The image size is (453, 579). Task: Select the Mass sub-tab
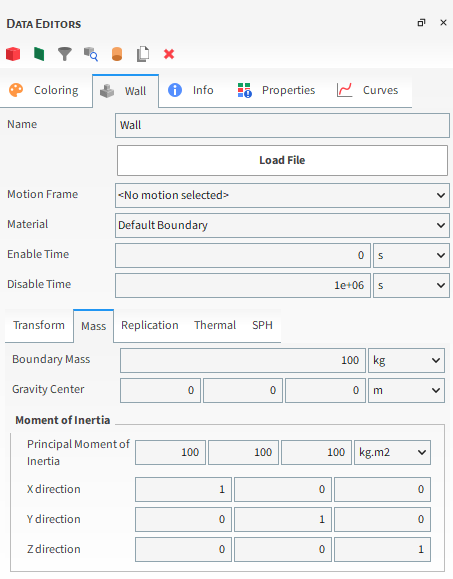93,326
